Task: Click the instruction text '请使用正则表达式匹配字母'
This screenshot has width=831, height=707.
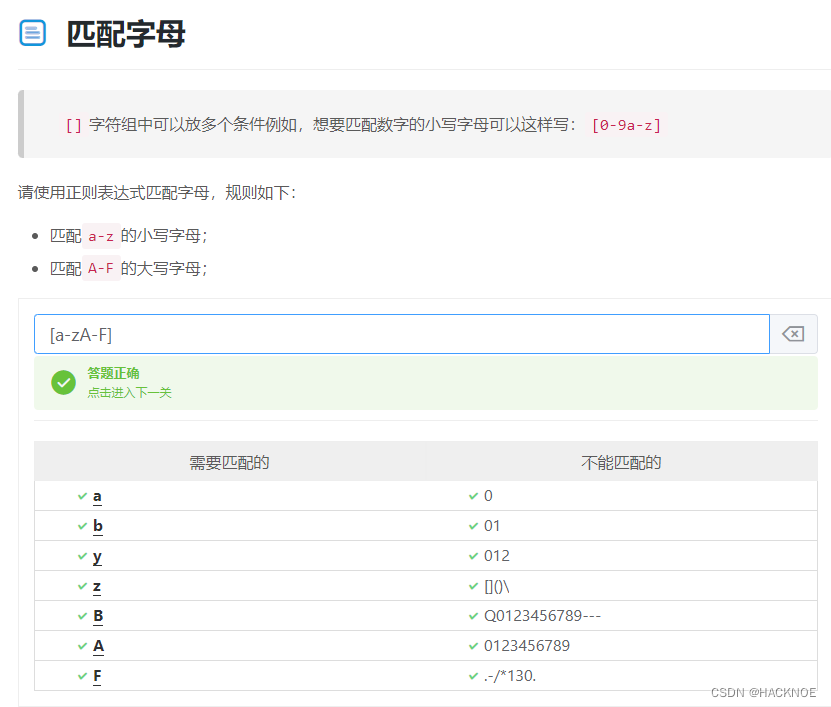Action: tap(113, 192)
